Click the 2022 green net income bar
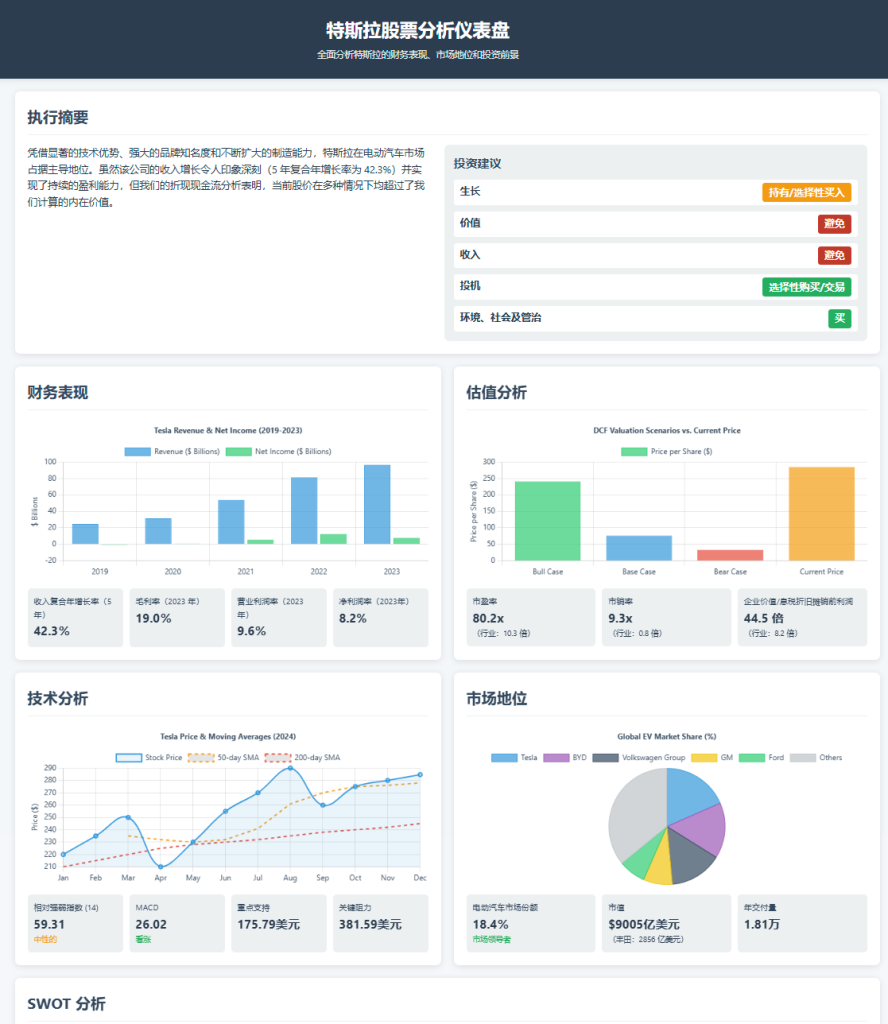Image resolution: width=888 pixels, height=1024 pixels. tap(333, 539)
